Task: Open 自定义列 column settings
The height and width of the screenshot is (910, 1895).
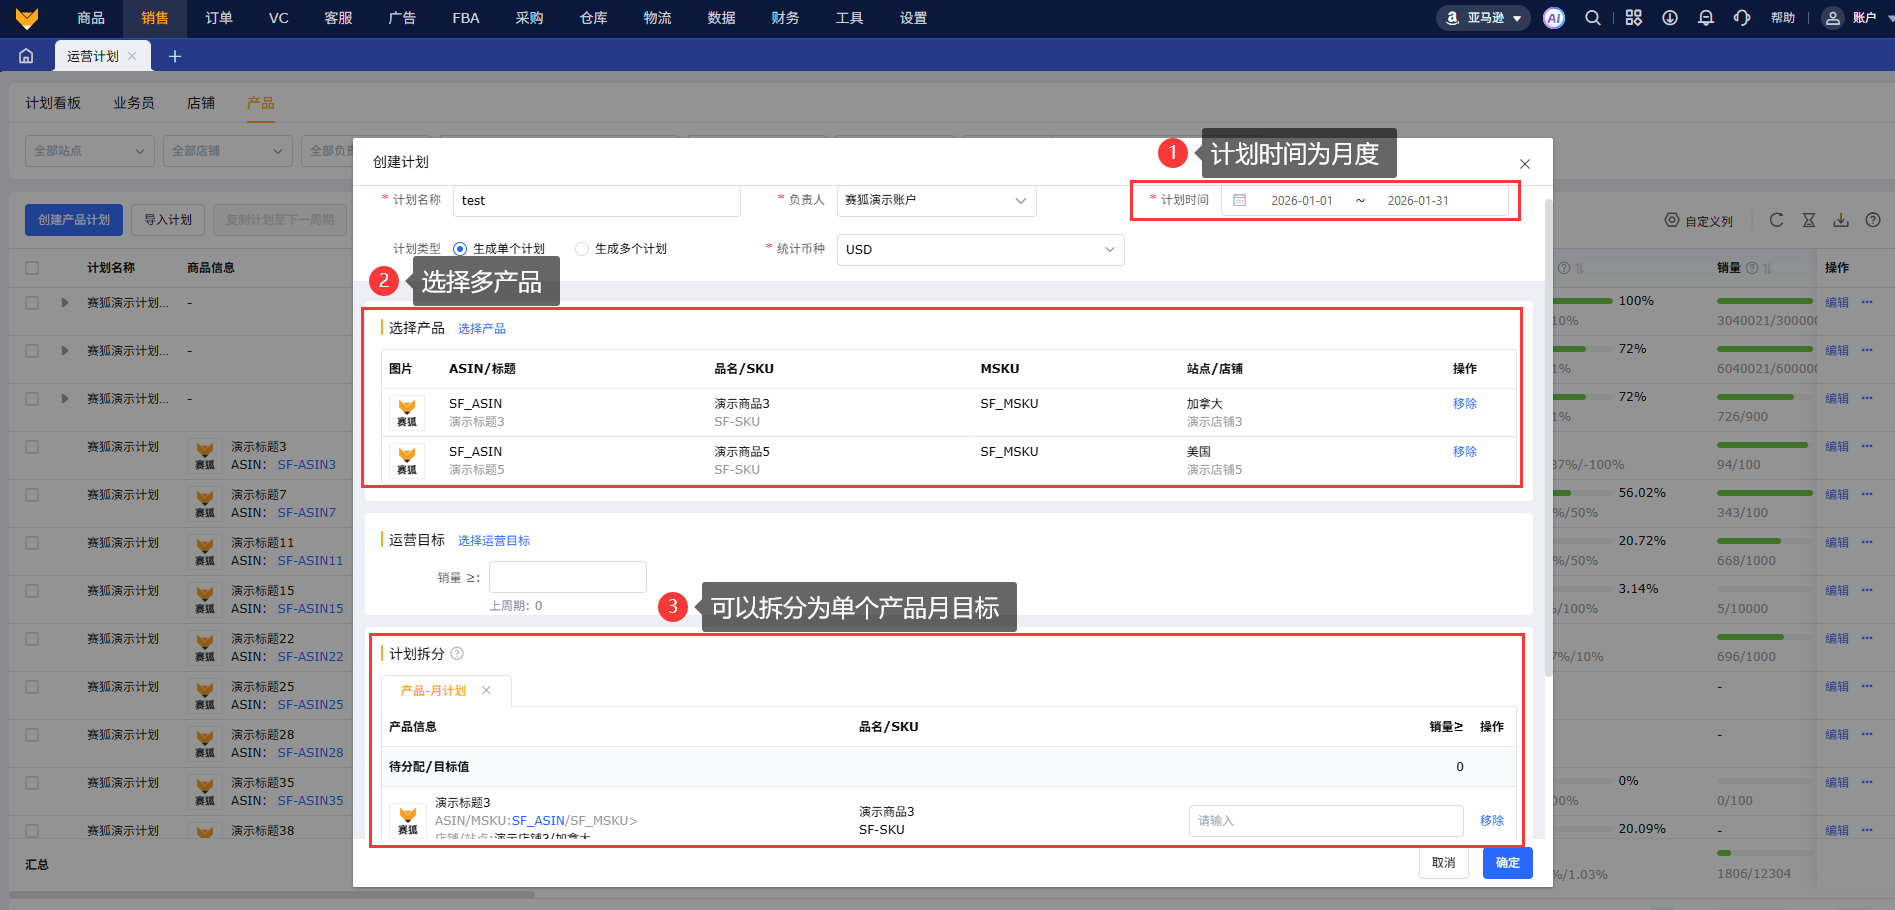Action: point(1699,221)
